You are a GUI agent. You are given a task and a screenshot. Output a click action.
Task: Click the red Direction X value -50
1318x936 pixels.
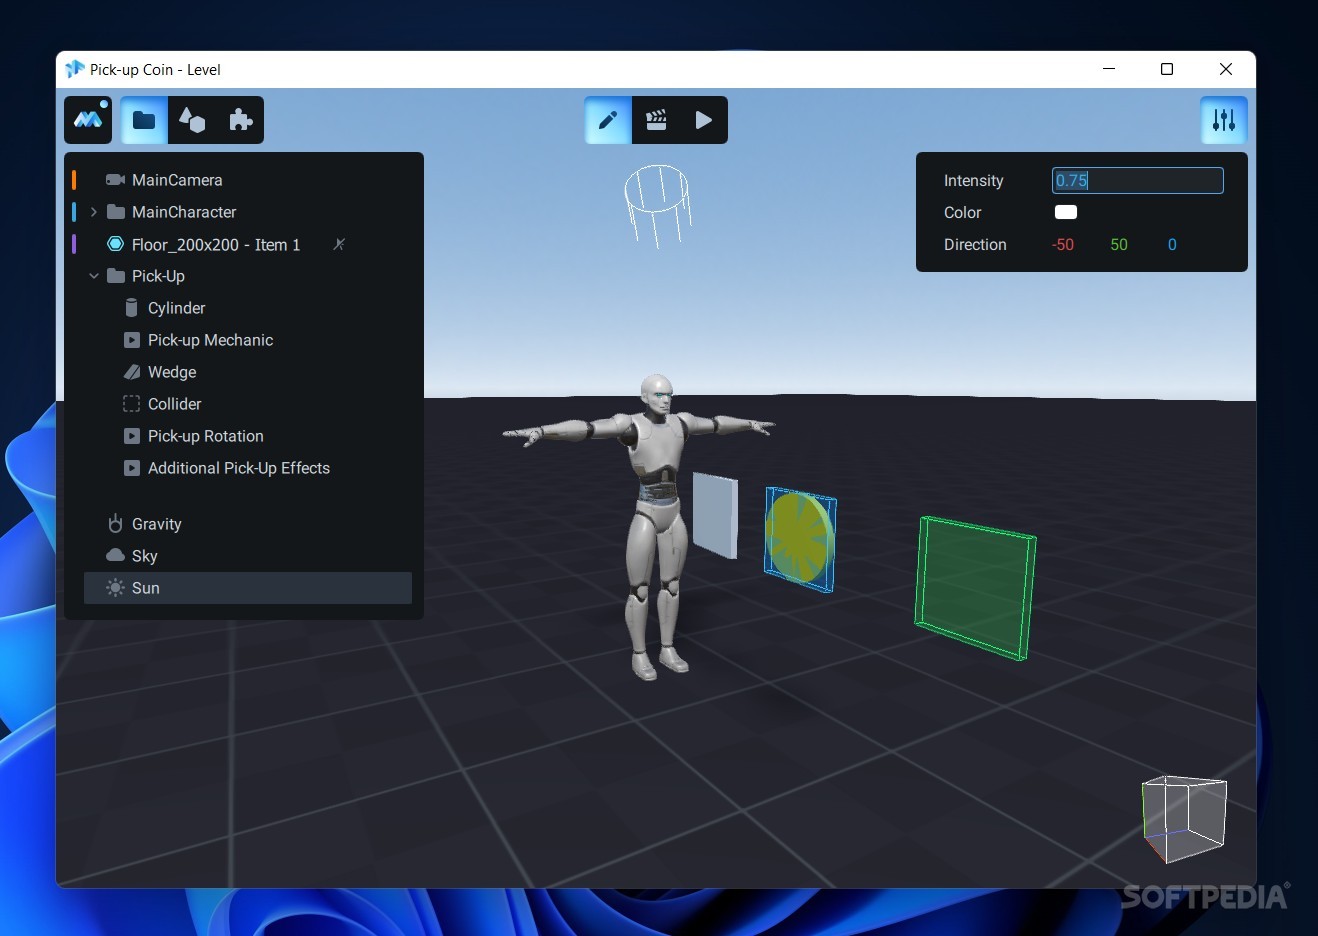1063,244
